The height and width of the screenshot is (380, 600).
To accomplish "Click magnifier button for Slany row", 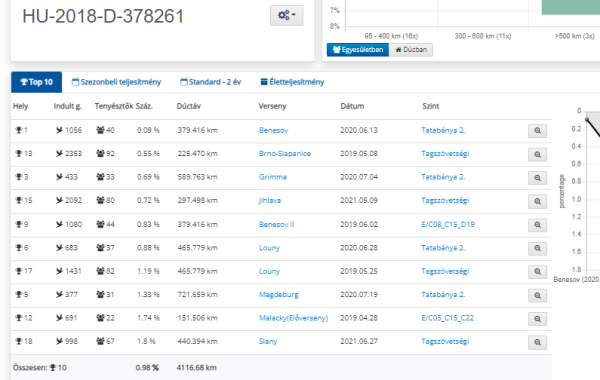I will (x=537, y=342).
